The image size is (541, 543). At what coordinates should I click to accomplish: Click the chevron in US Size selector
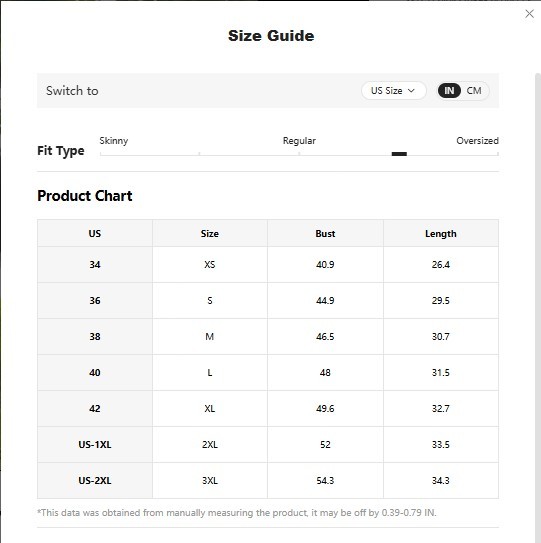point(411,91)
